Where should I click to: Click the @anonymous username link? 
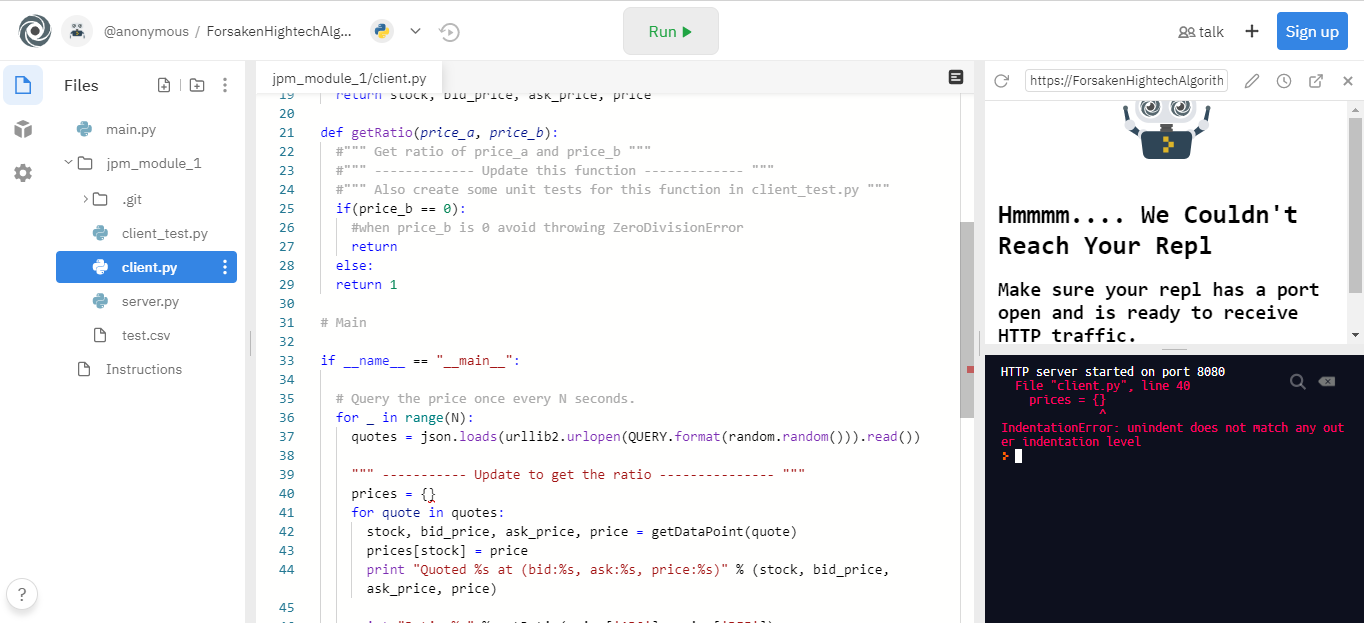[146, 31]
